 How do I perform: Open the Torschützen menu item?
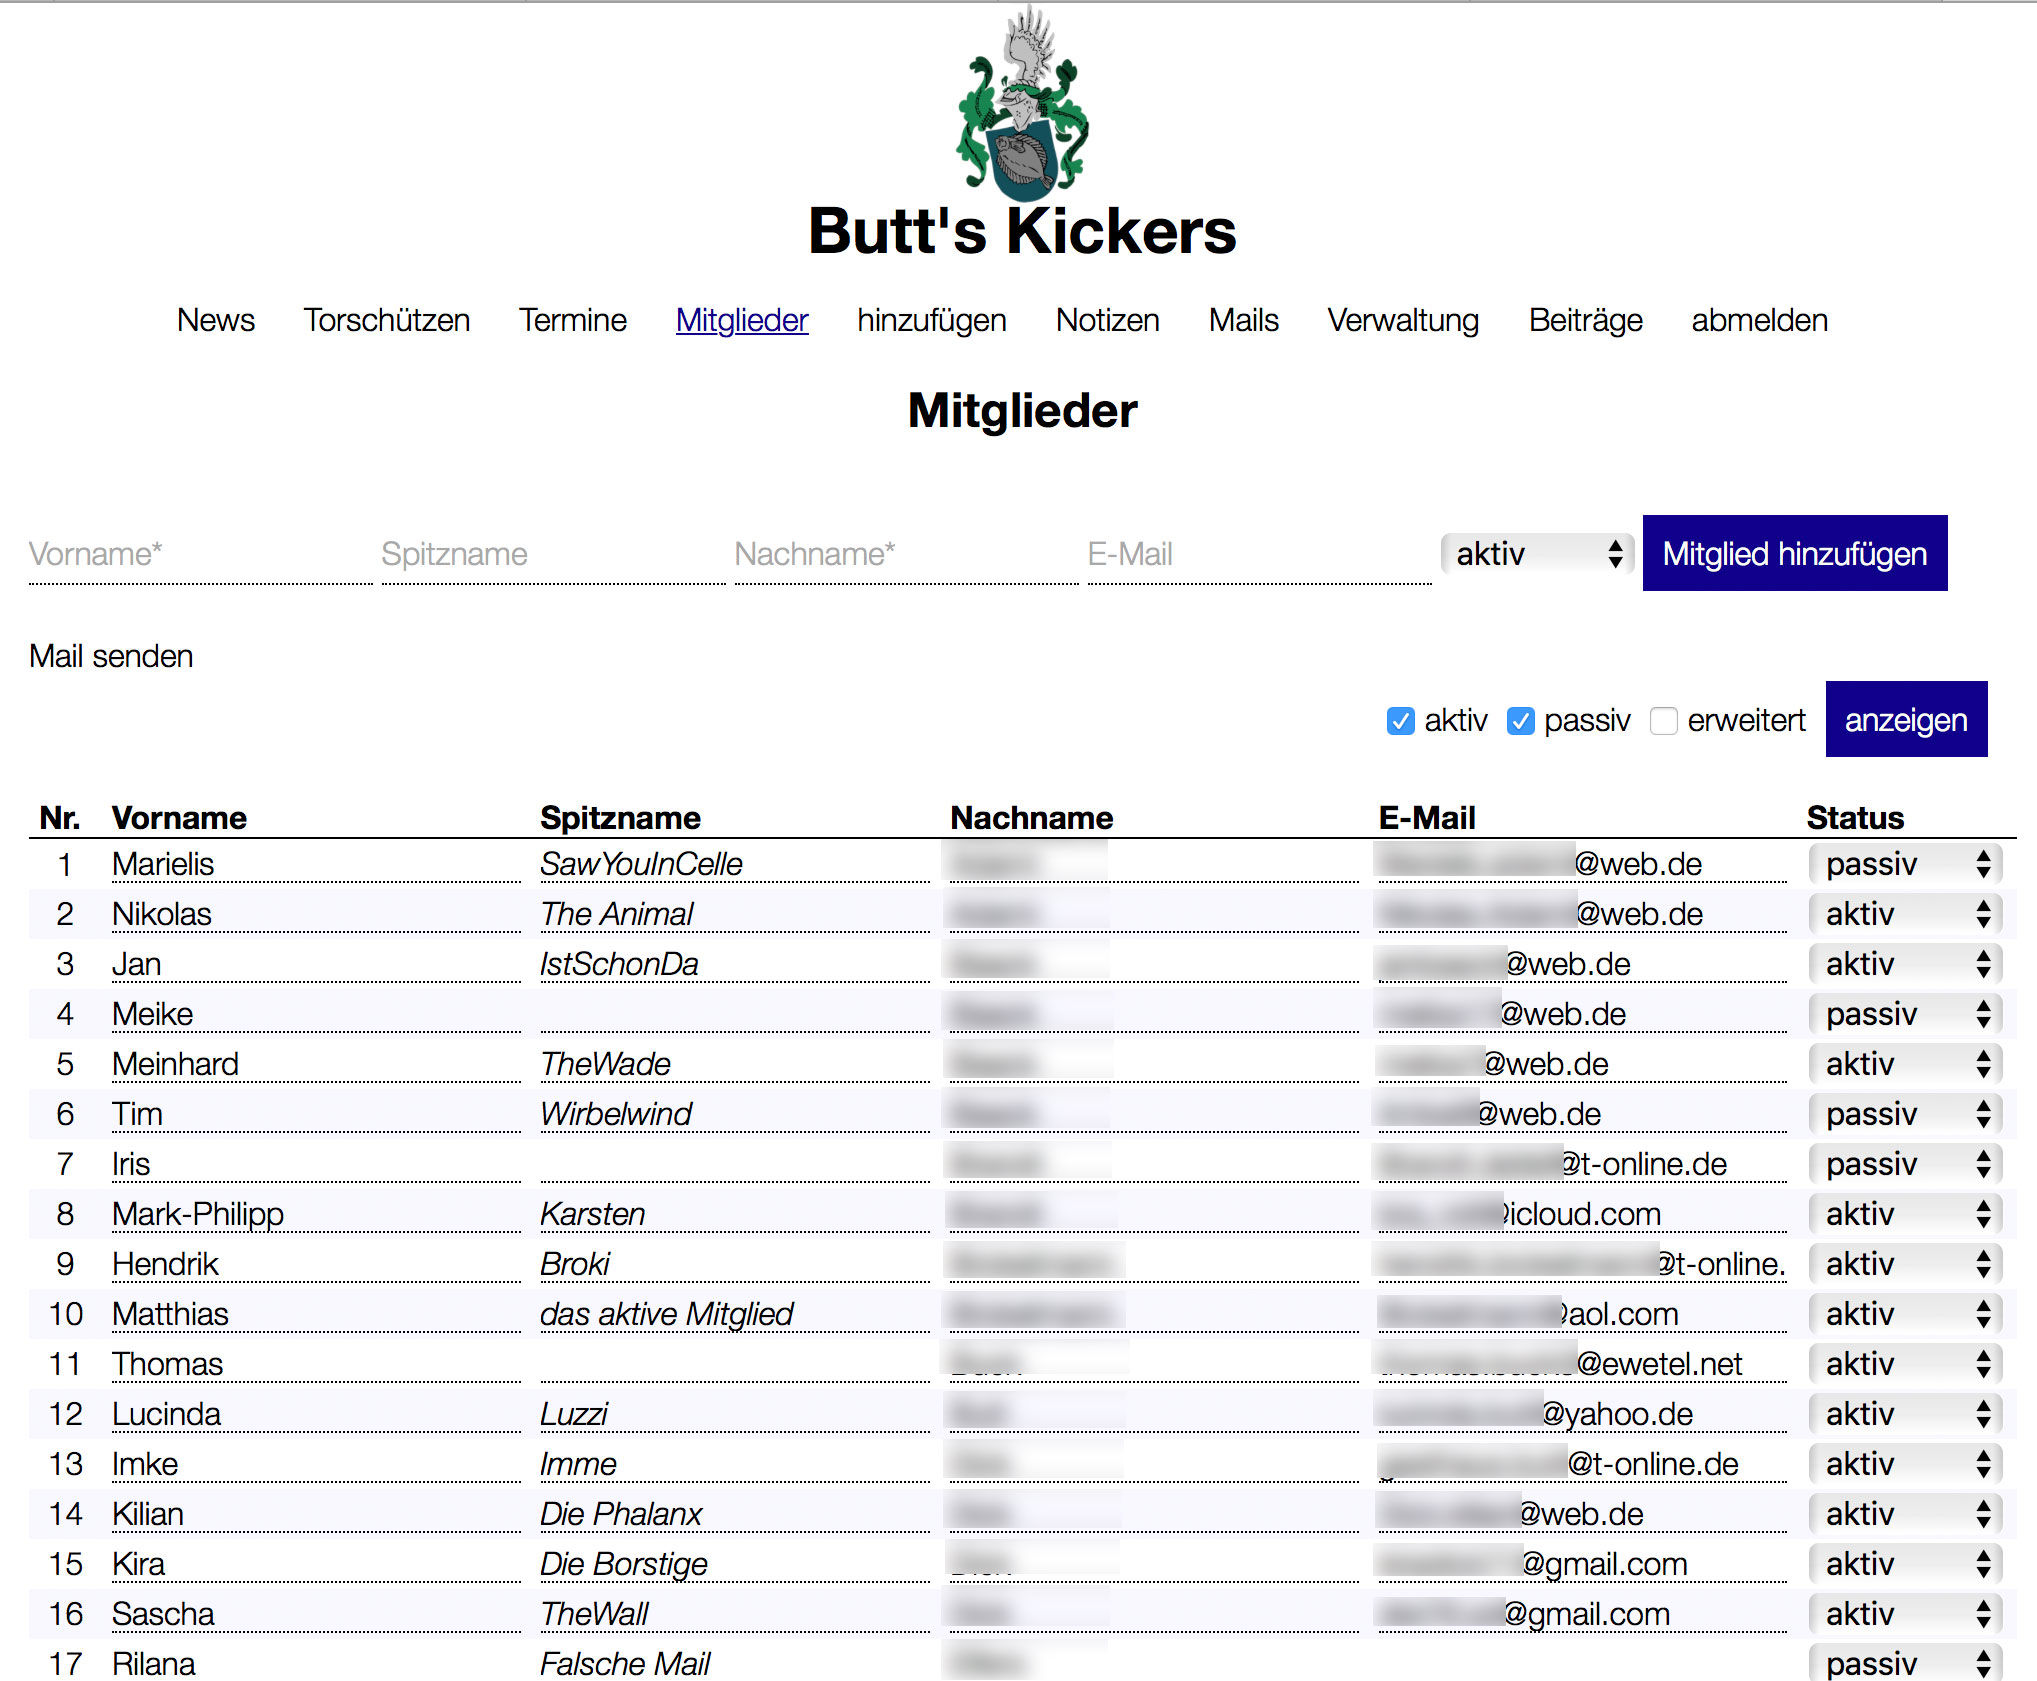[x=386, y=320]
